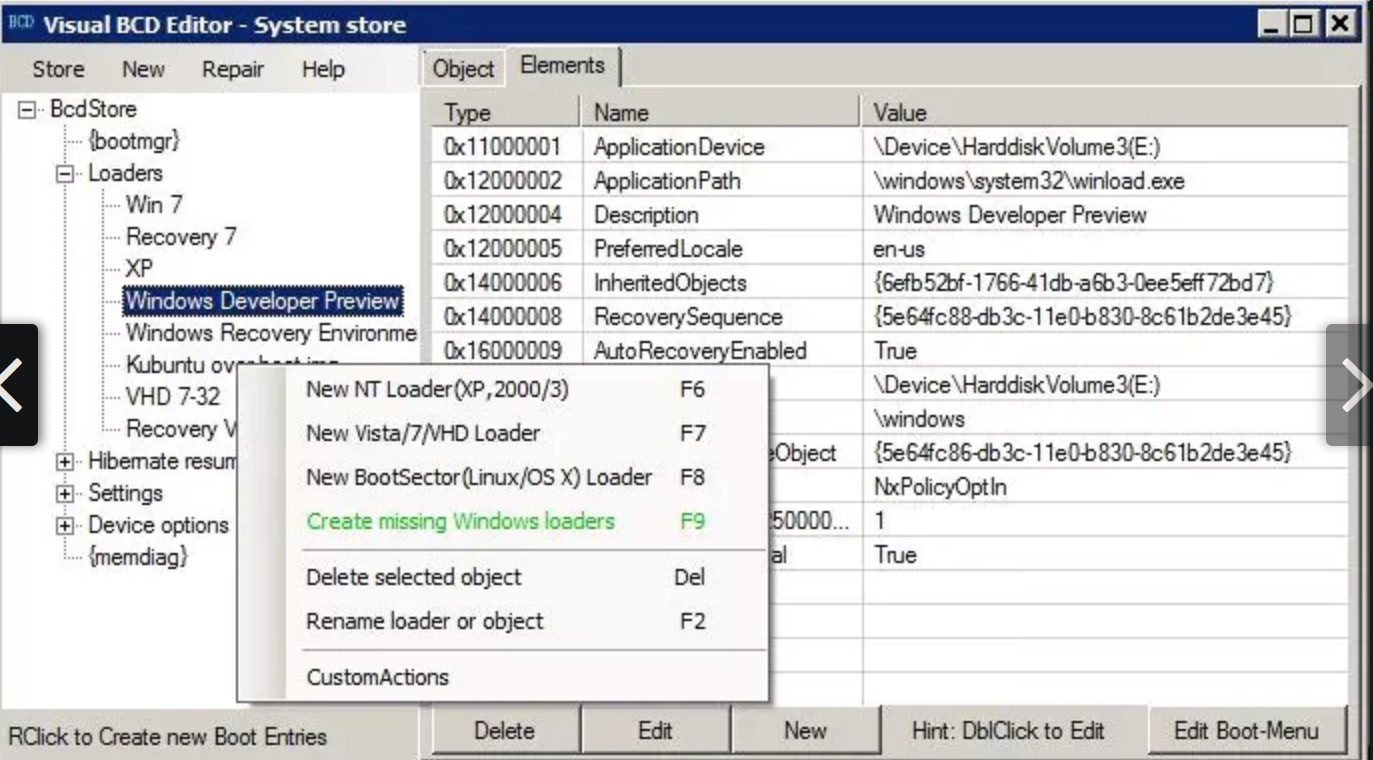The image size is (1373, 760).
Task: Go to next image with right arrow
Action: (1351, 385)
